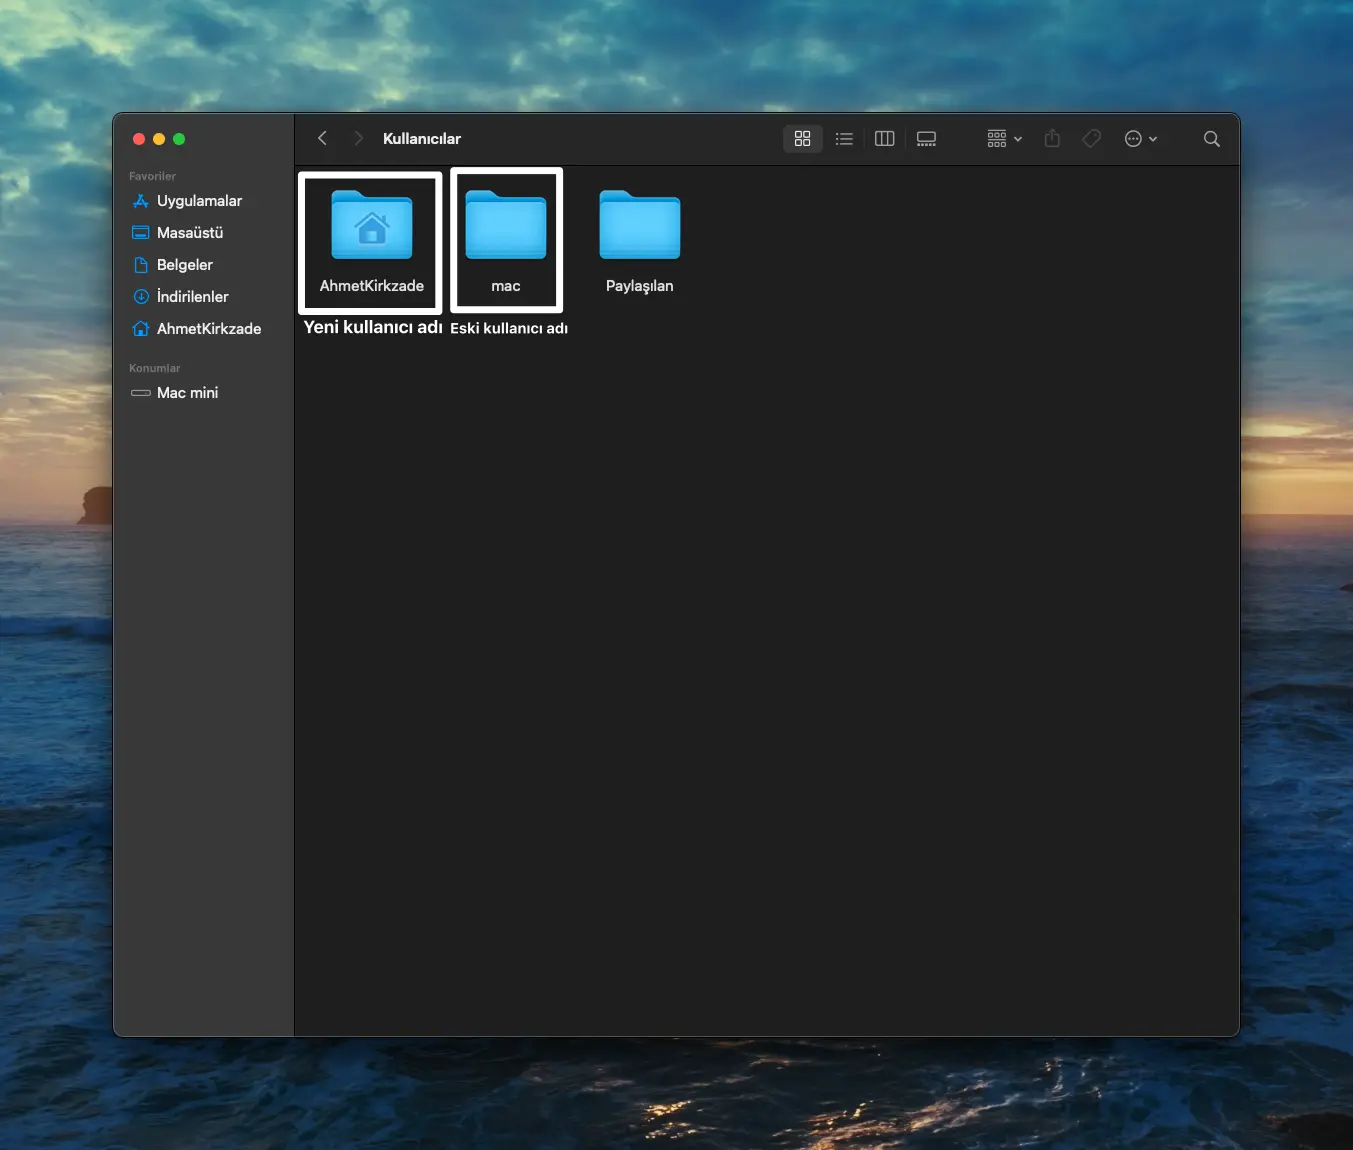
Task: Open Uygulamalar in the sidebar
Action: (200, 201)
